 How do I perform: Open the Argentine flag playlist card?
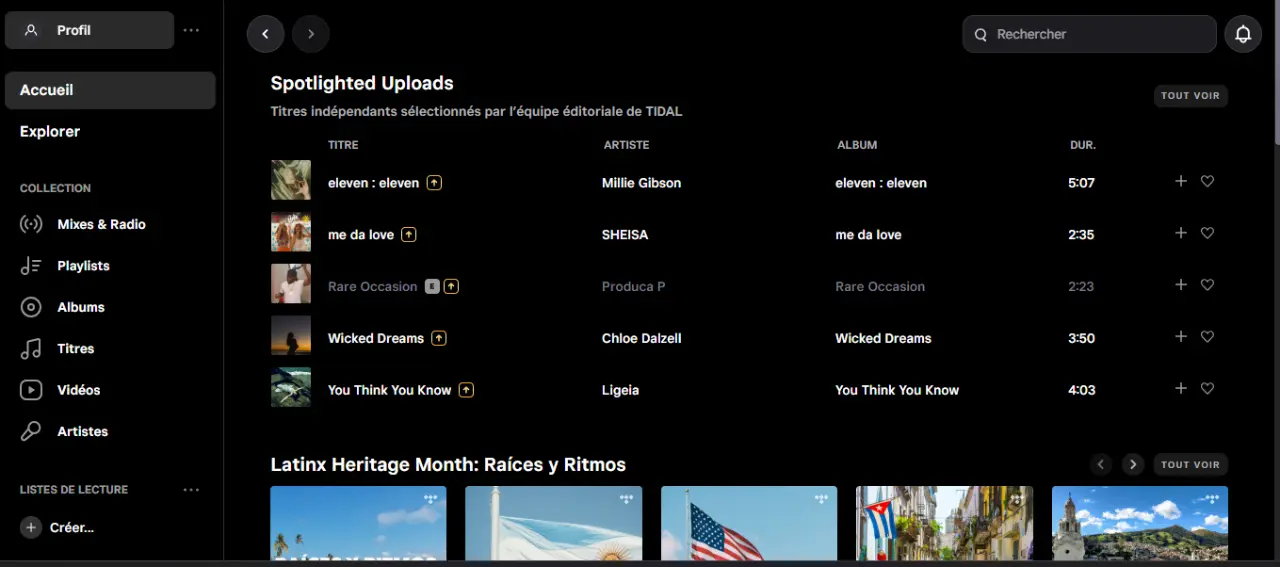click(x=554, y=523)
